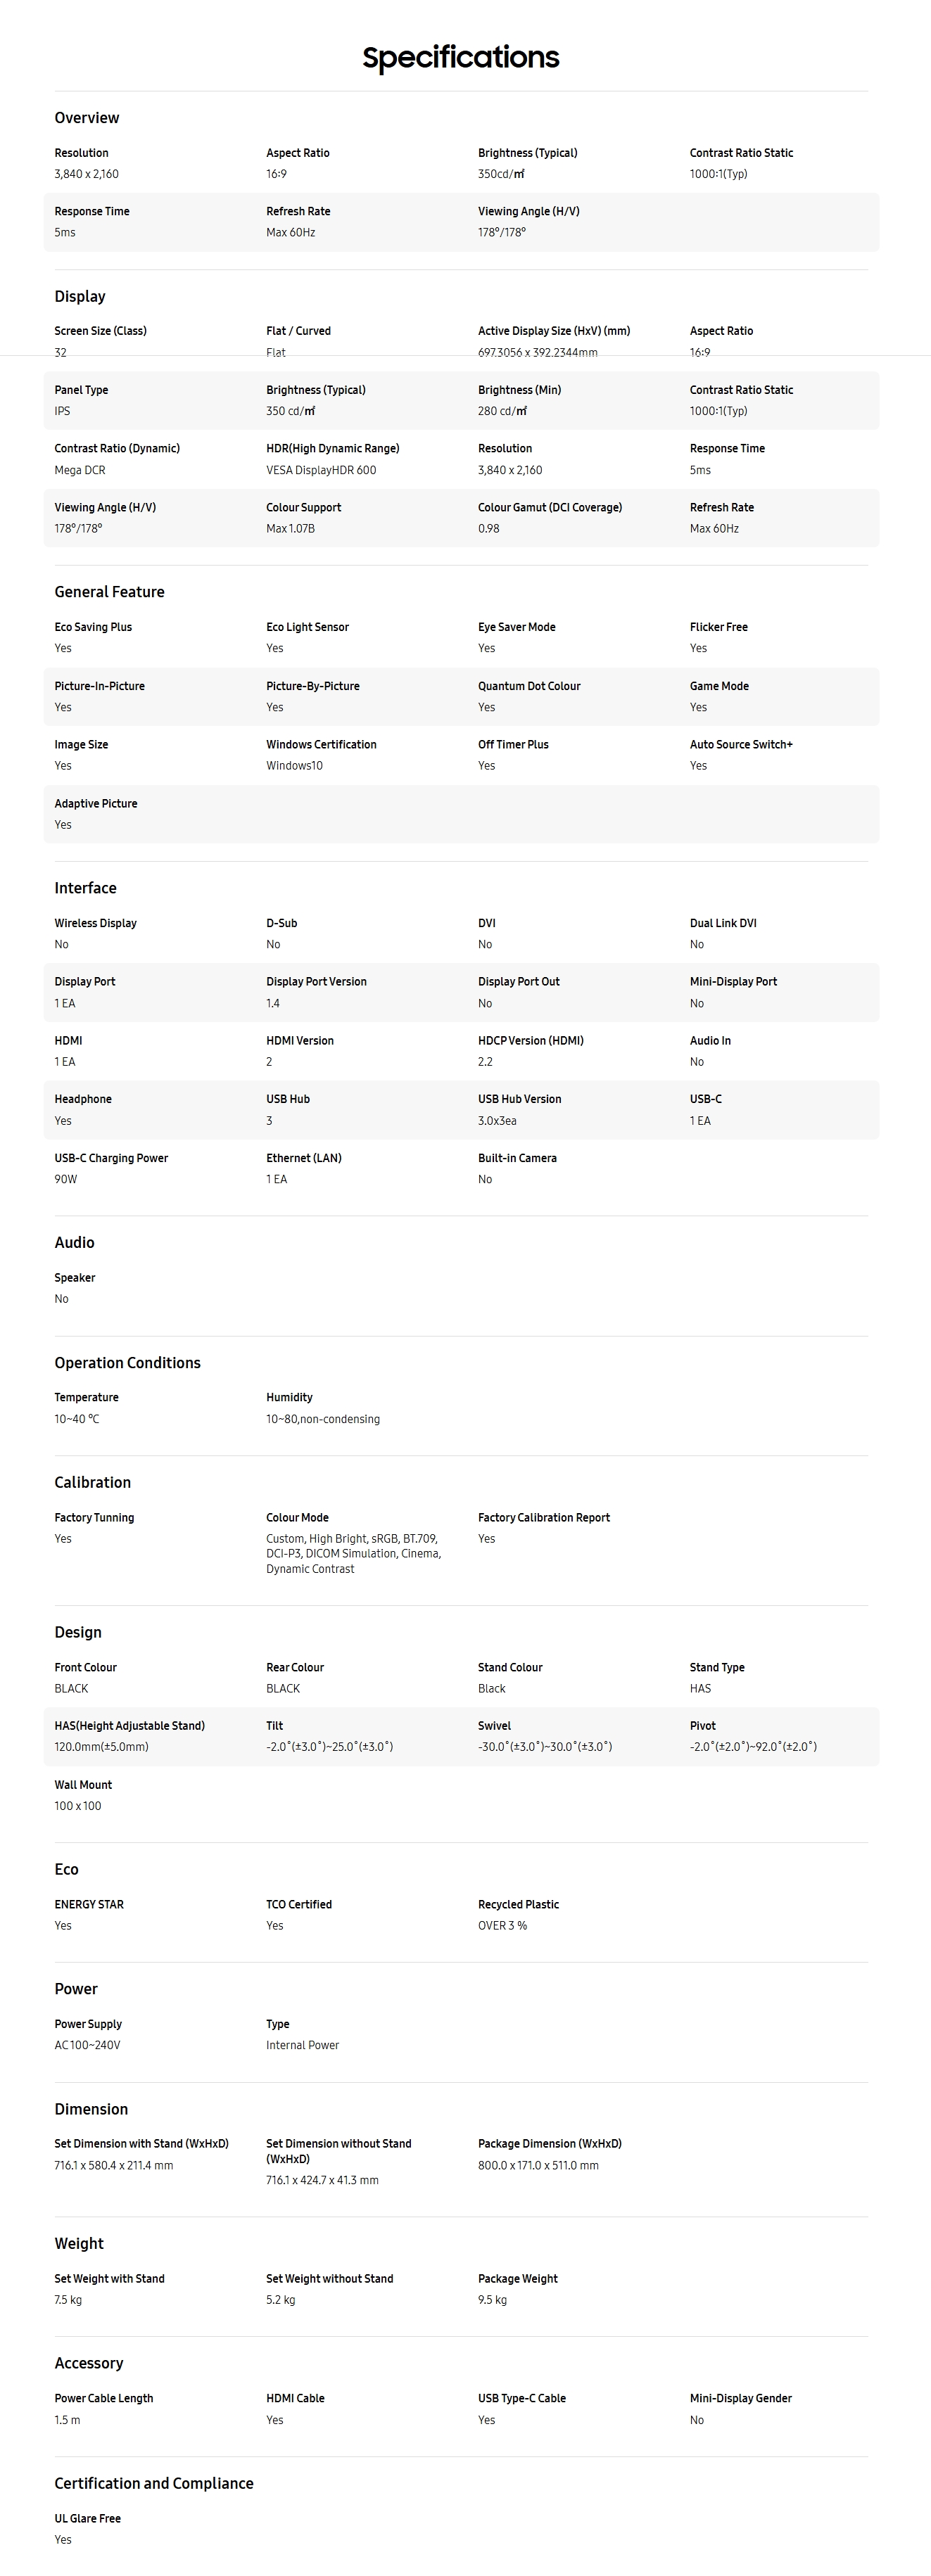931x2576 pixels.
Task: Click the Operation Conditions heading
Action: (x=127, y=1363)
